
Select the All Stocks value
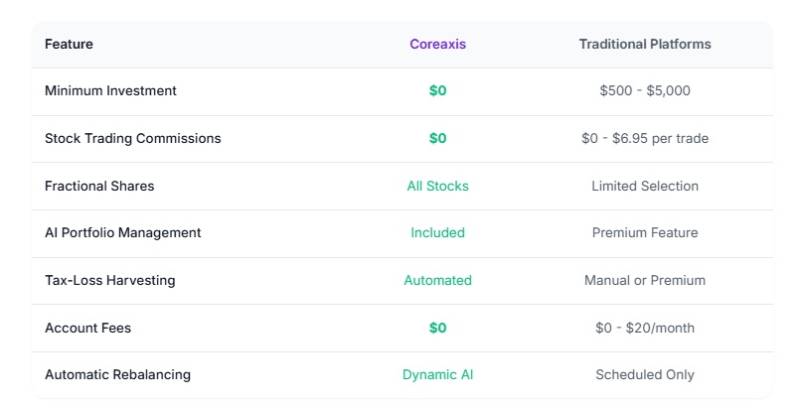click(437, 186)
